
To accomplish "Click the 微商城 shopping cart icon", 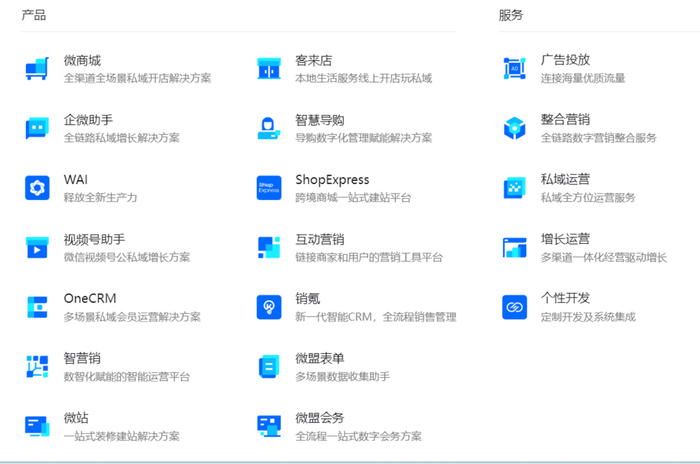I will click(x=37, y=69).
